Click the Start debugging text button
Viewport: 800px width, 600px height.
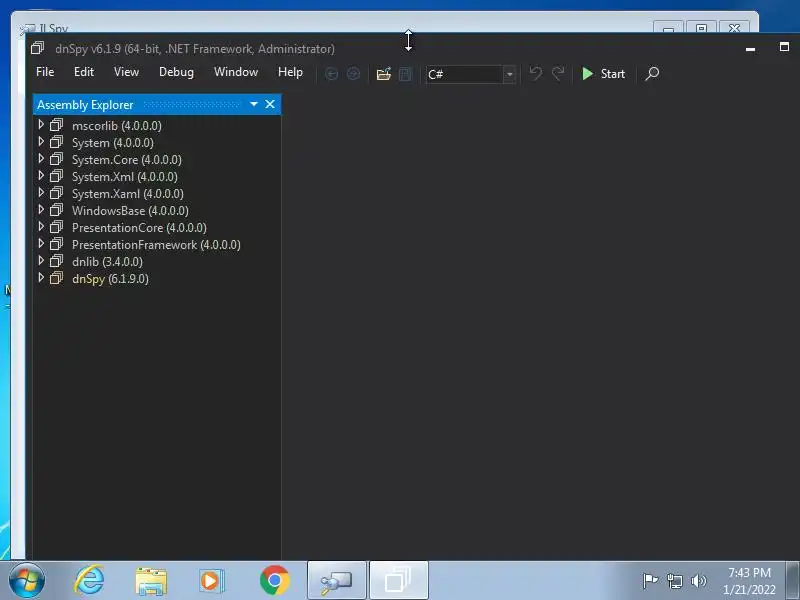point(612,74)
